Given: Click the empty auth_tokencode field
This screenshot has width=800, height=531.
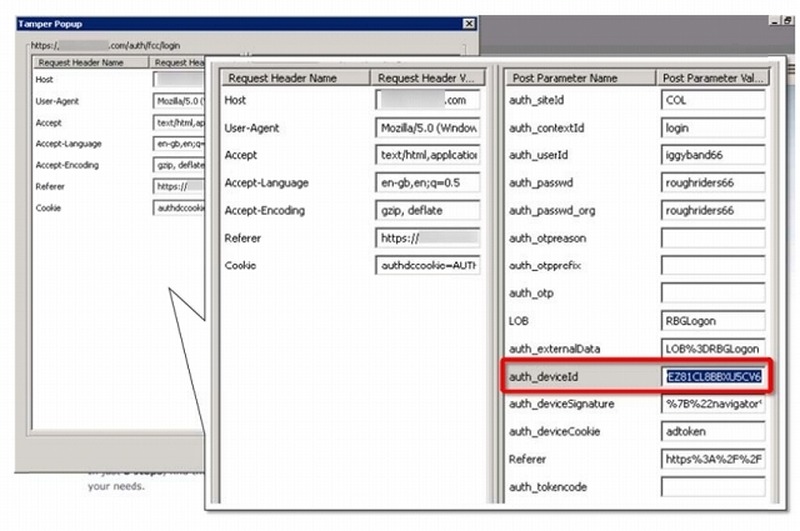Looking at the screenshot, I should [x=713, y=487].
